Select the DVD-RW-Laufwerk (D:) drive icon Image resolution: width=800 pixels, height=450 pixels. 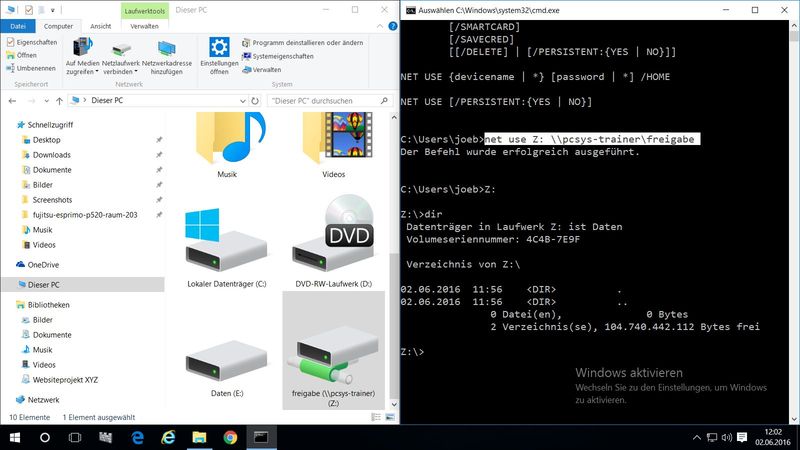pyautogui.click(x=333, y=245)
